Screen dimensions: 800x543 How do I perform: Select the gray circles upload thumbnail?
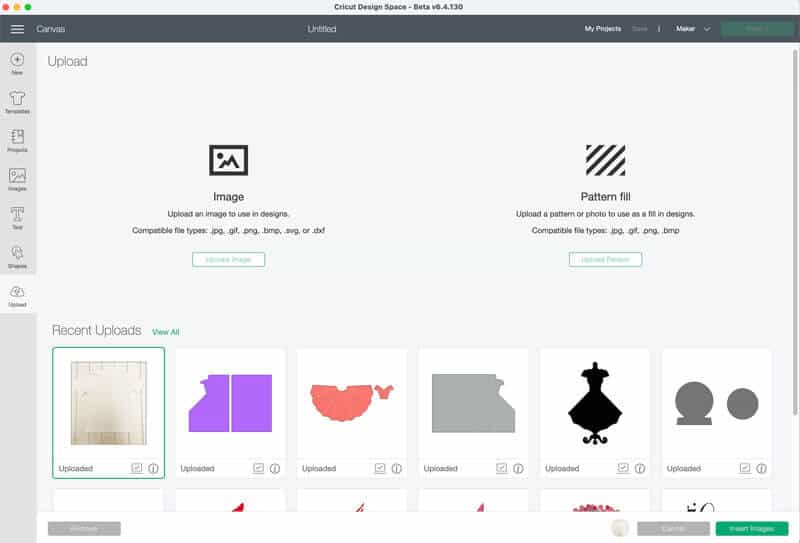pyautogui.click(x=716, y=403)
